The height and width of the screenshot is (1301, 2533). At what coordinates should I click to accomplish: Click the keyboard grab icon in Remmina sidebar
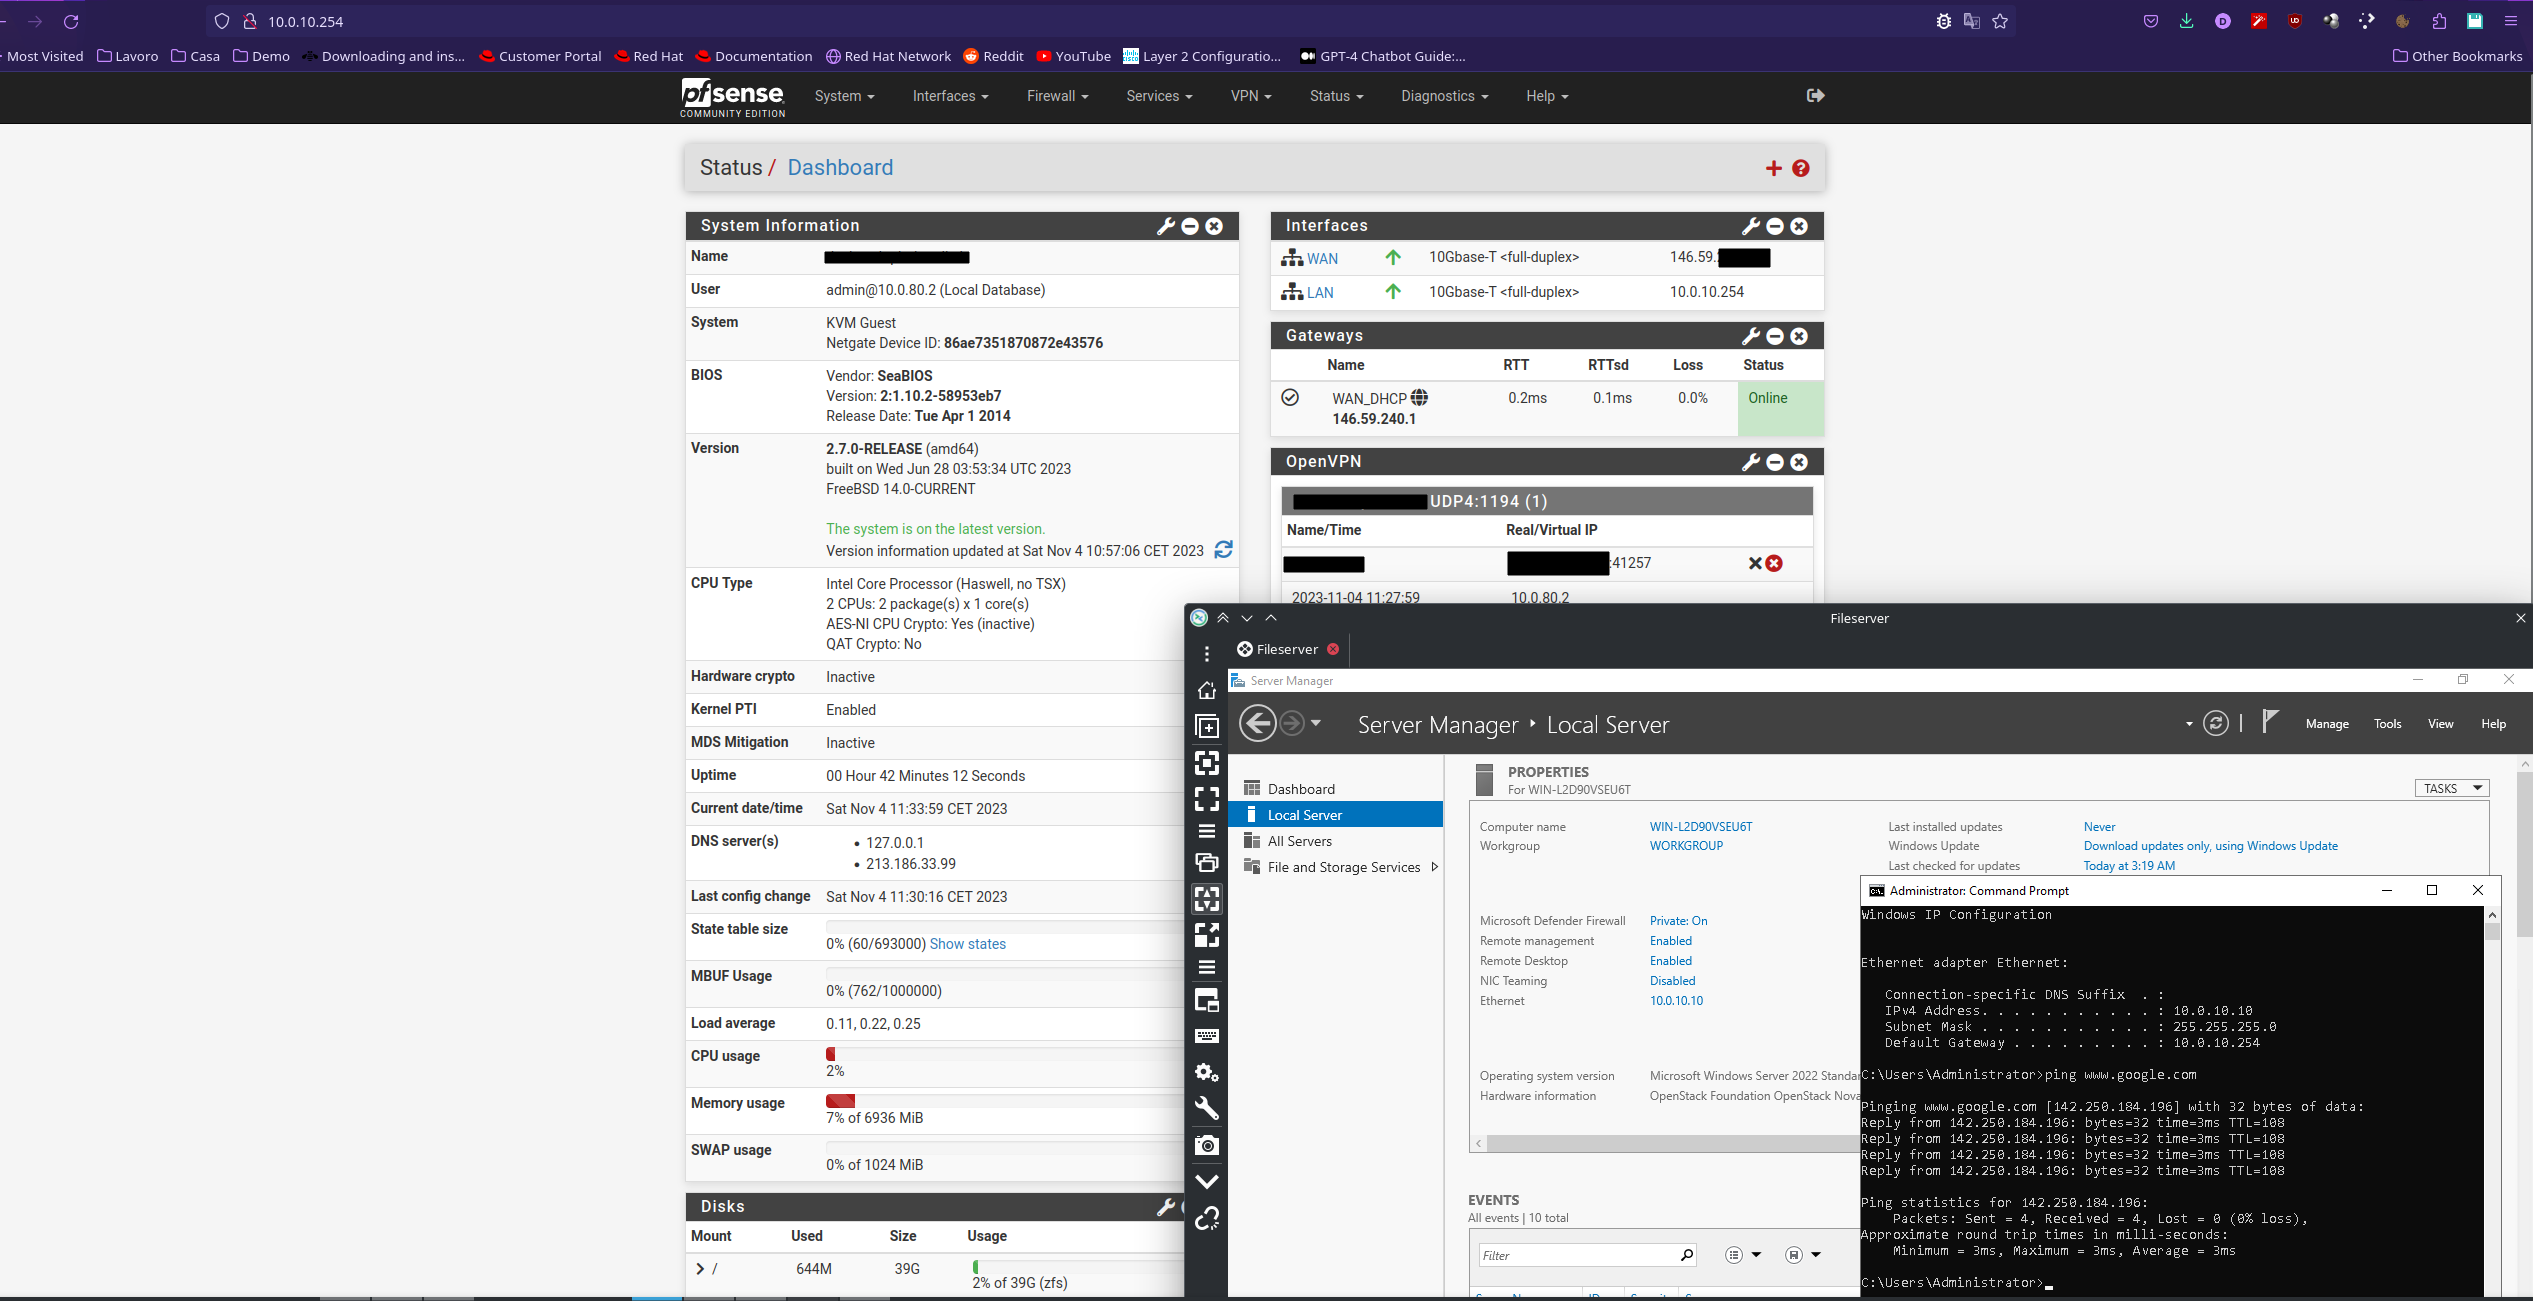click(1207, 1036)
